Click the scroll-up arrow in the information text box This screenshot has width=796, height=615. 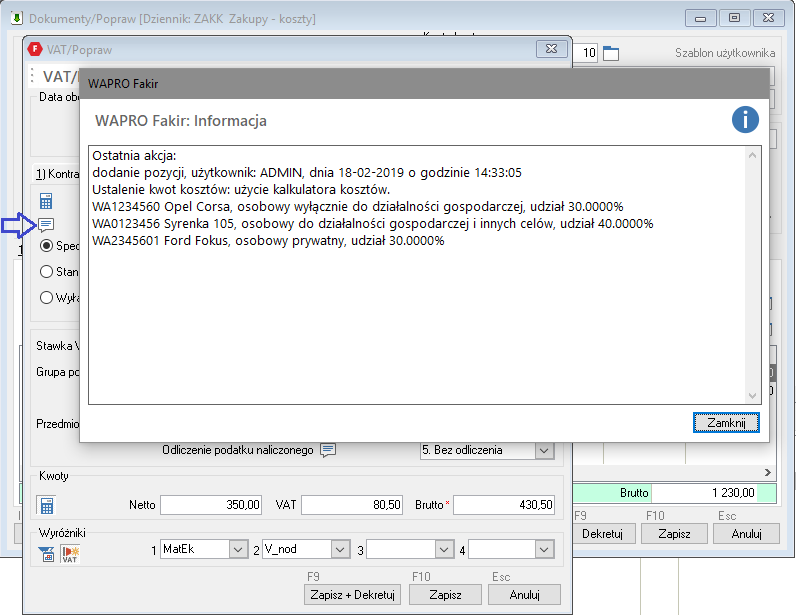(x=752, y=155)
